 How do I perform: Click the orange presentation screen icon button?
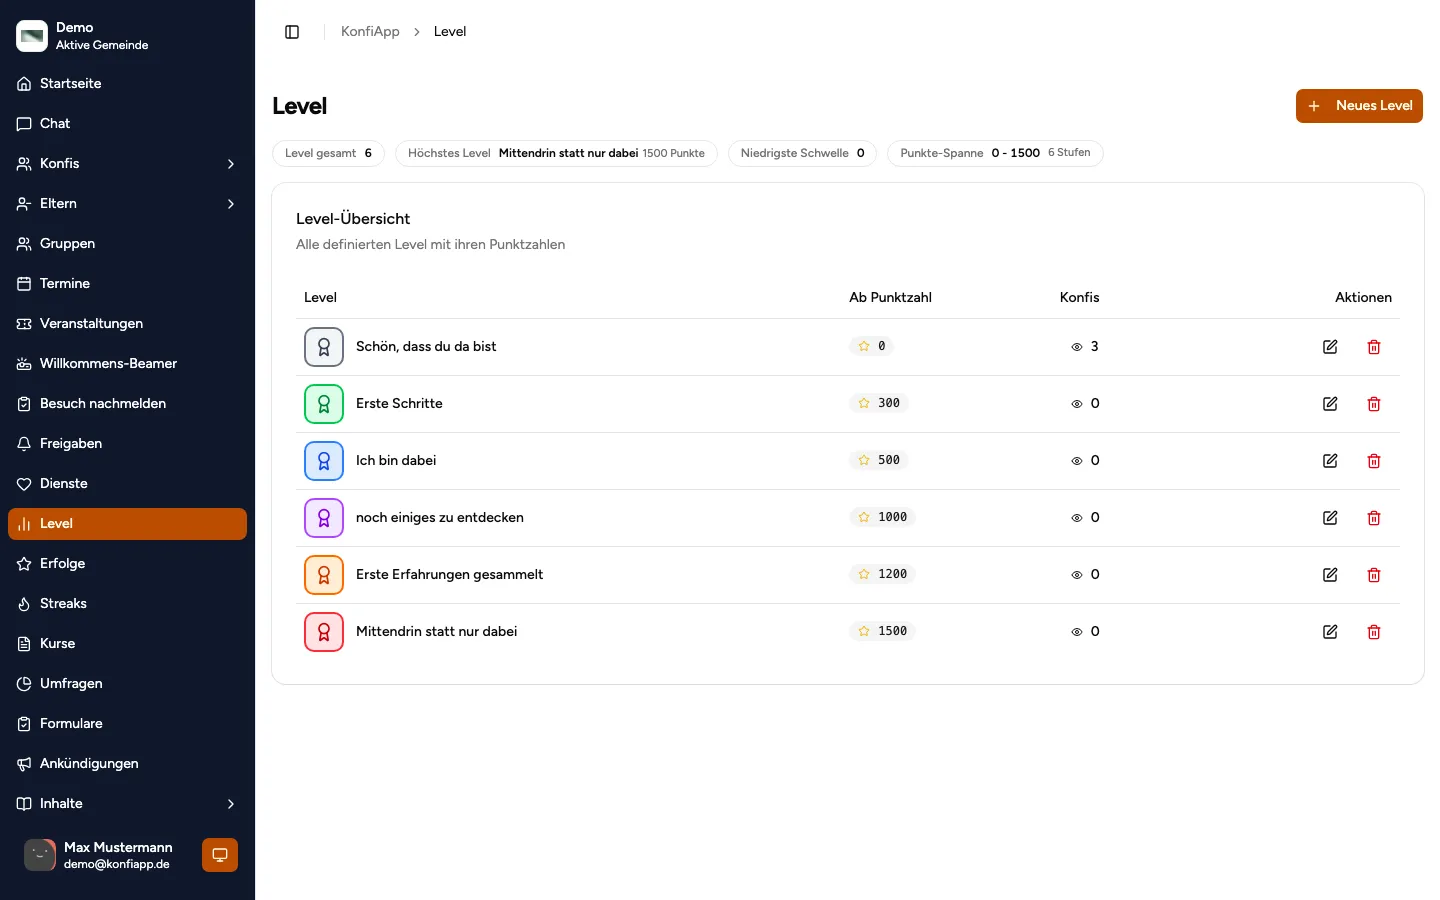coord(220,855)
